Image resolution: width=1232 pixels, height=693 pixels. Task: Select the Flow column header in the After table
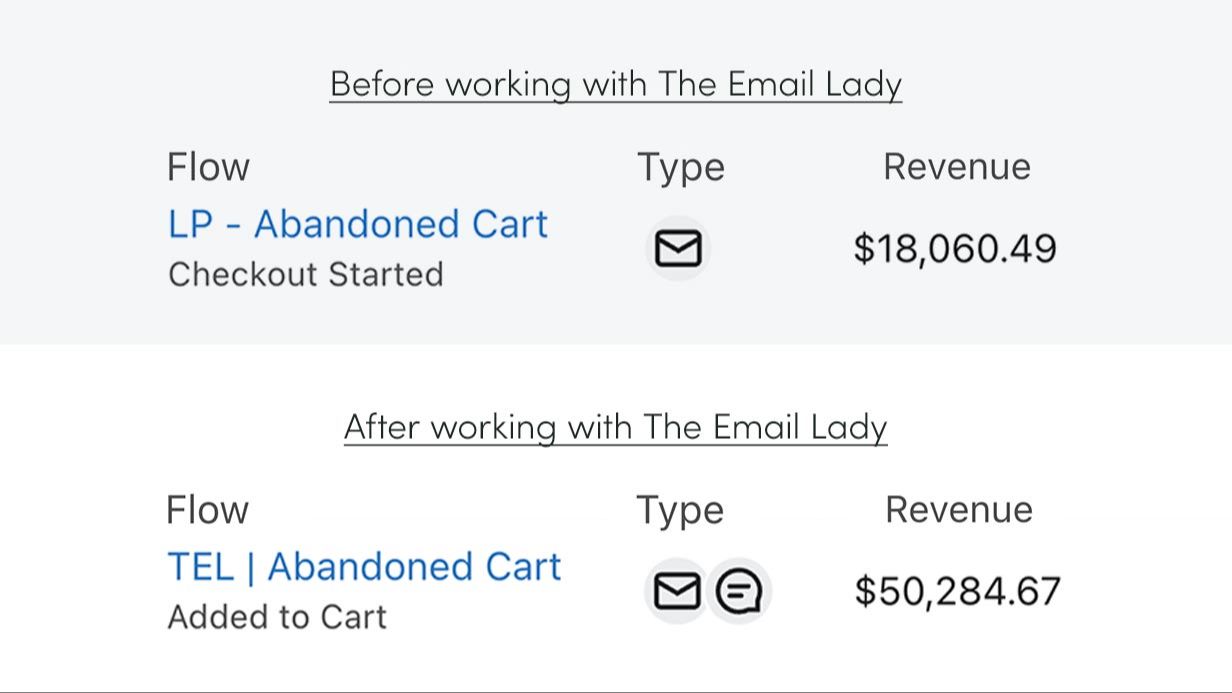pyautogui.click(x=207, y=510)
